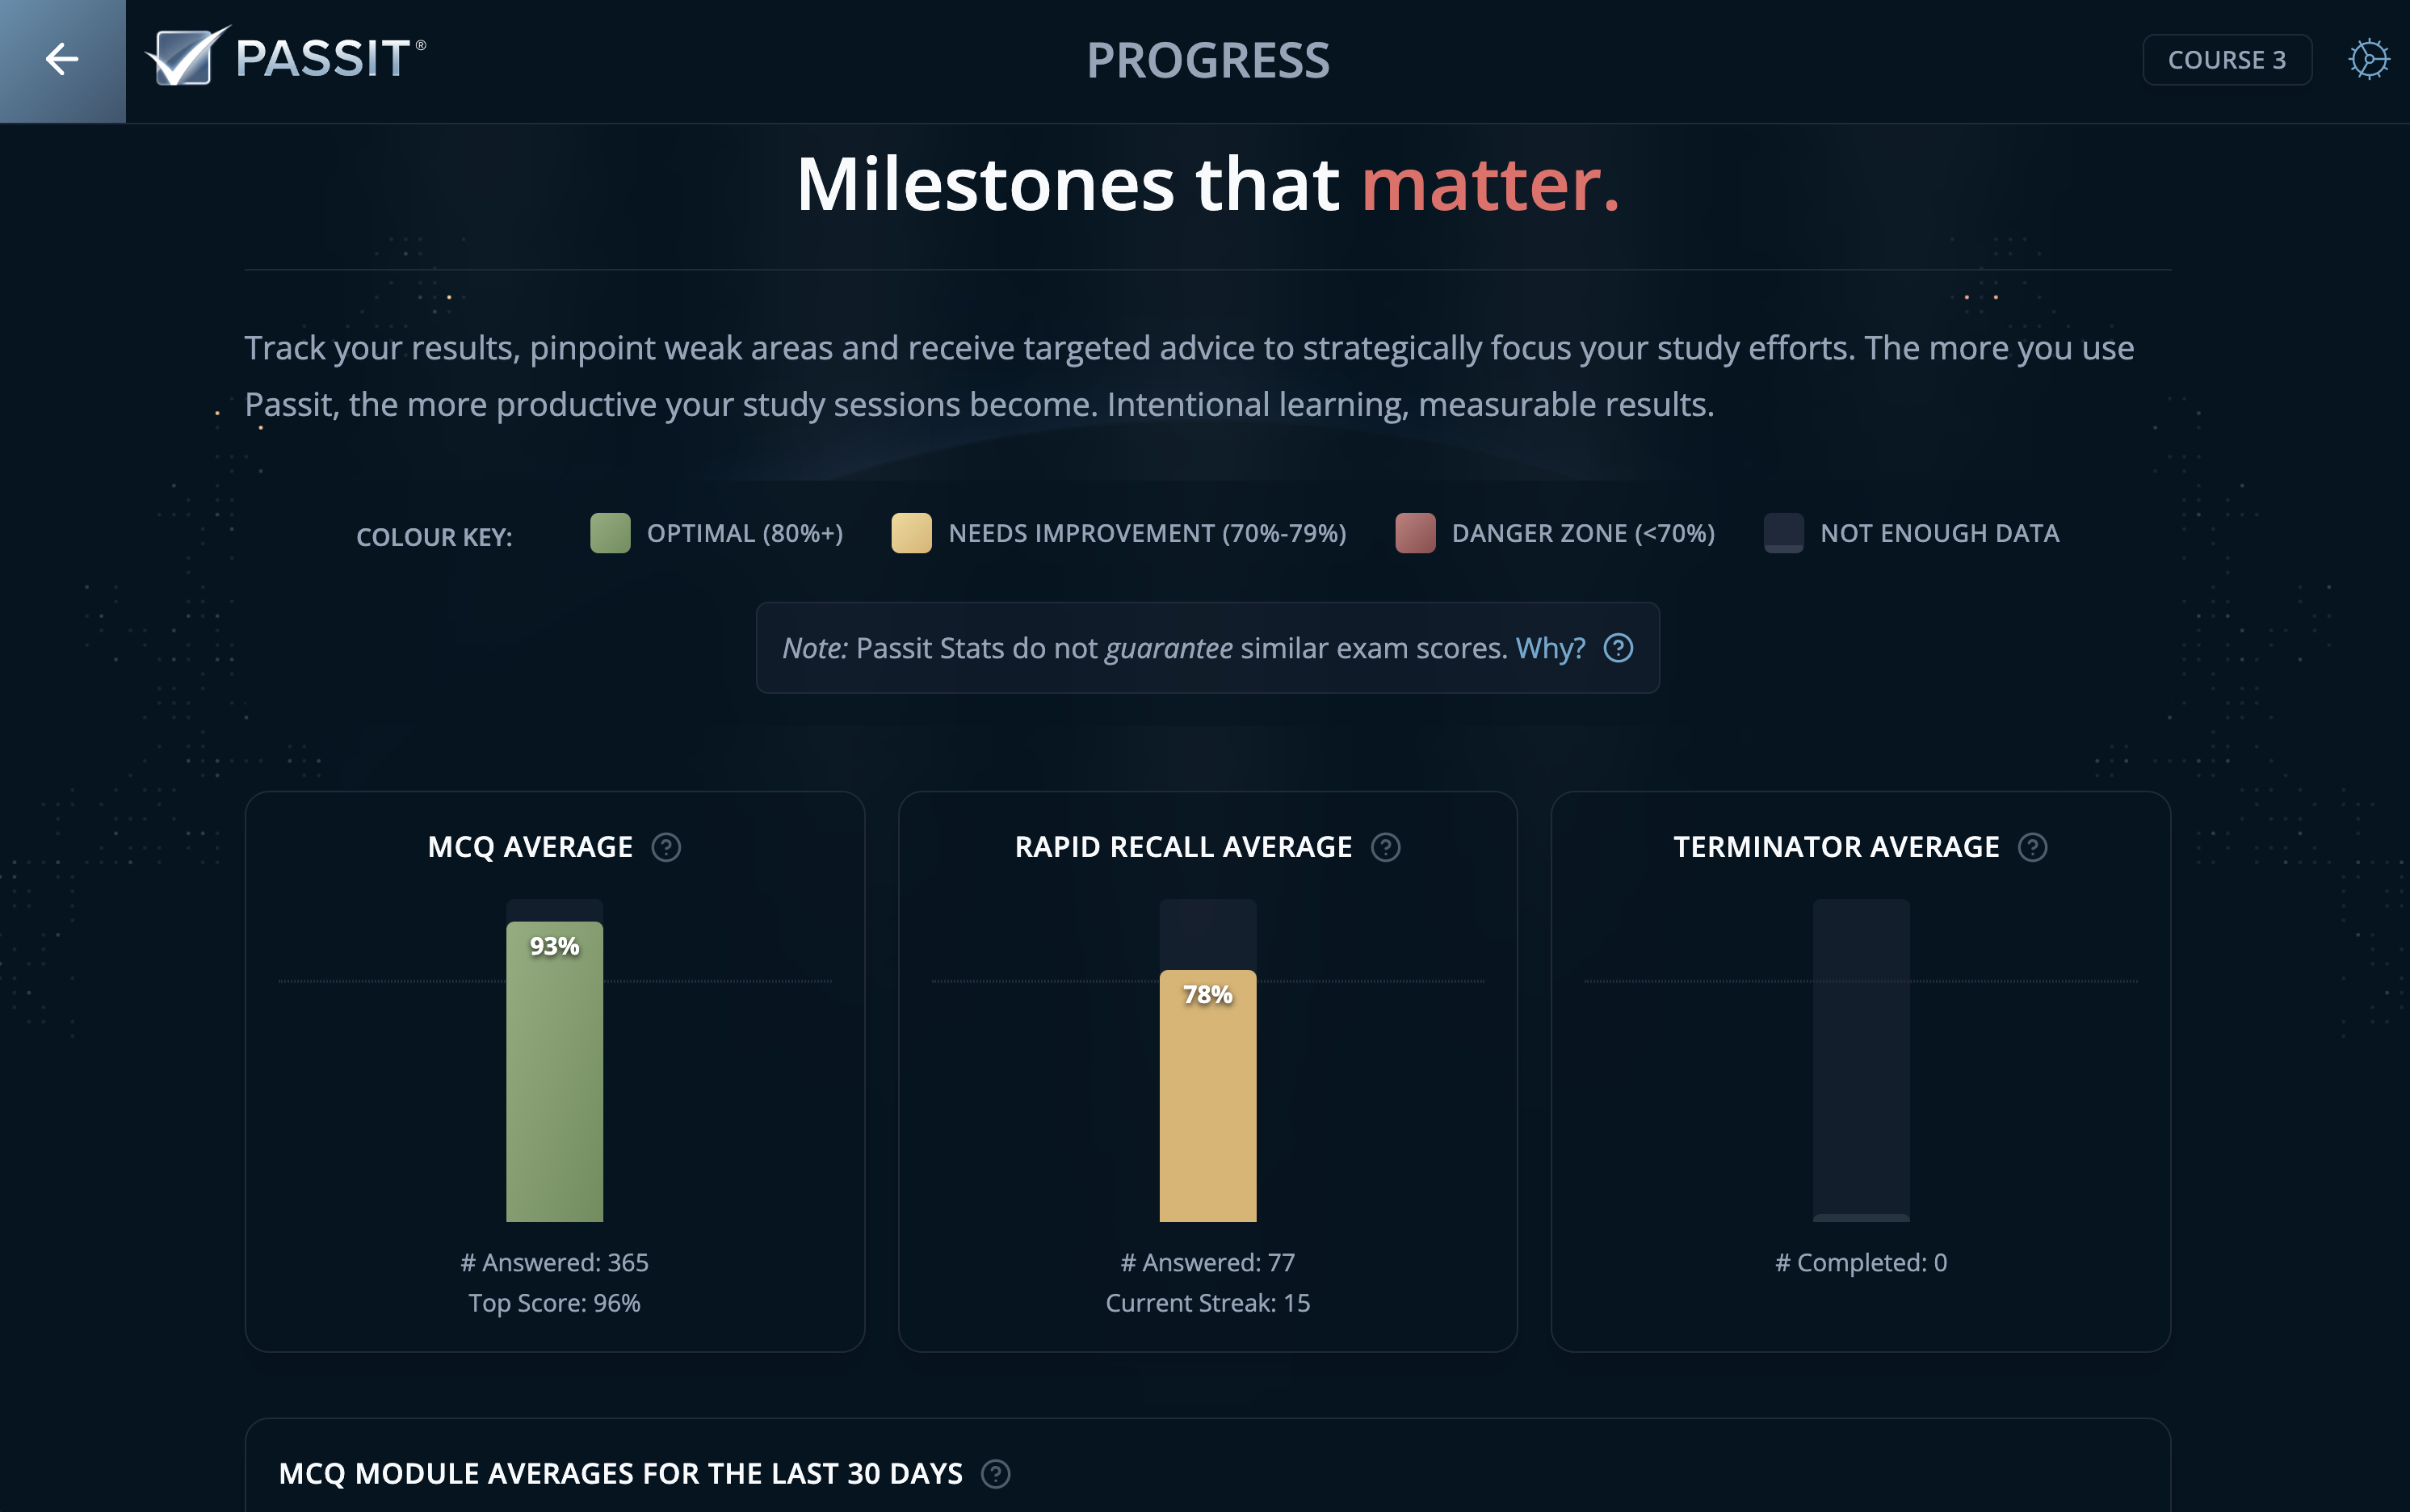Click the Why? link in the note

[x=1549, y=648]
